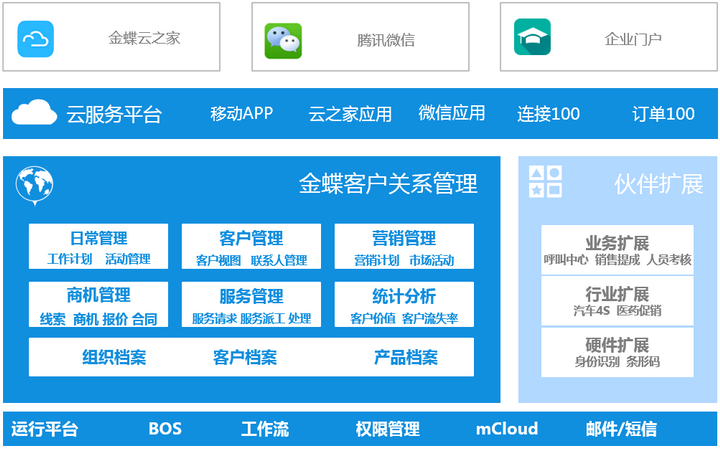This screenshot has height=449, width=720.
Task: Open the 营销管理 module heading
Action: 404,238
